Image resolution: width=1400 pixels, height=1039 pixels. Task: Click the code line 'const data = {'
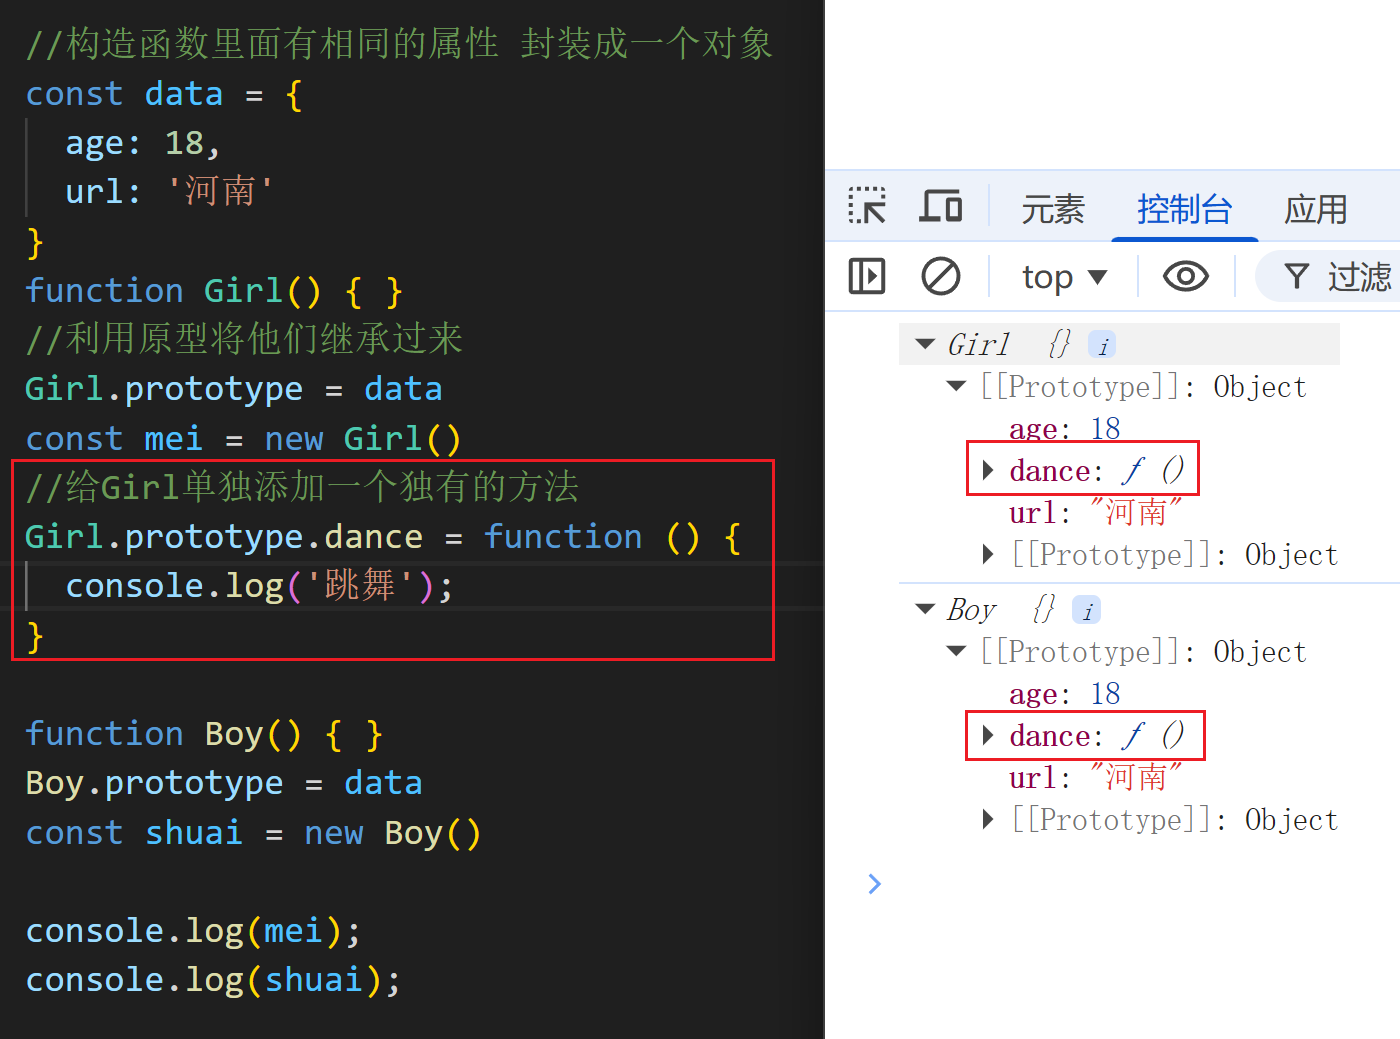164,94
